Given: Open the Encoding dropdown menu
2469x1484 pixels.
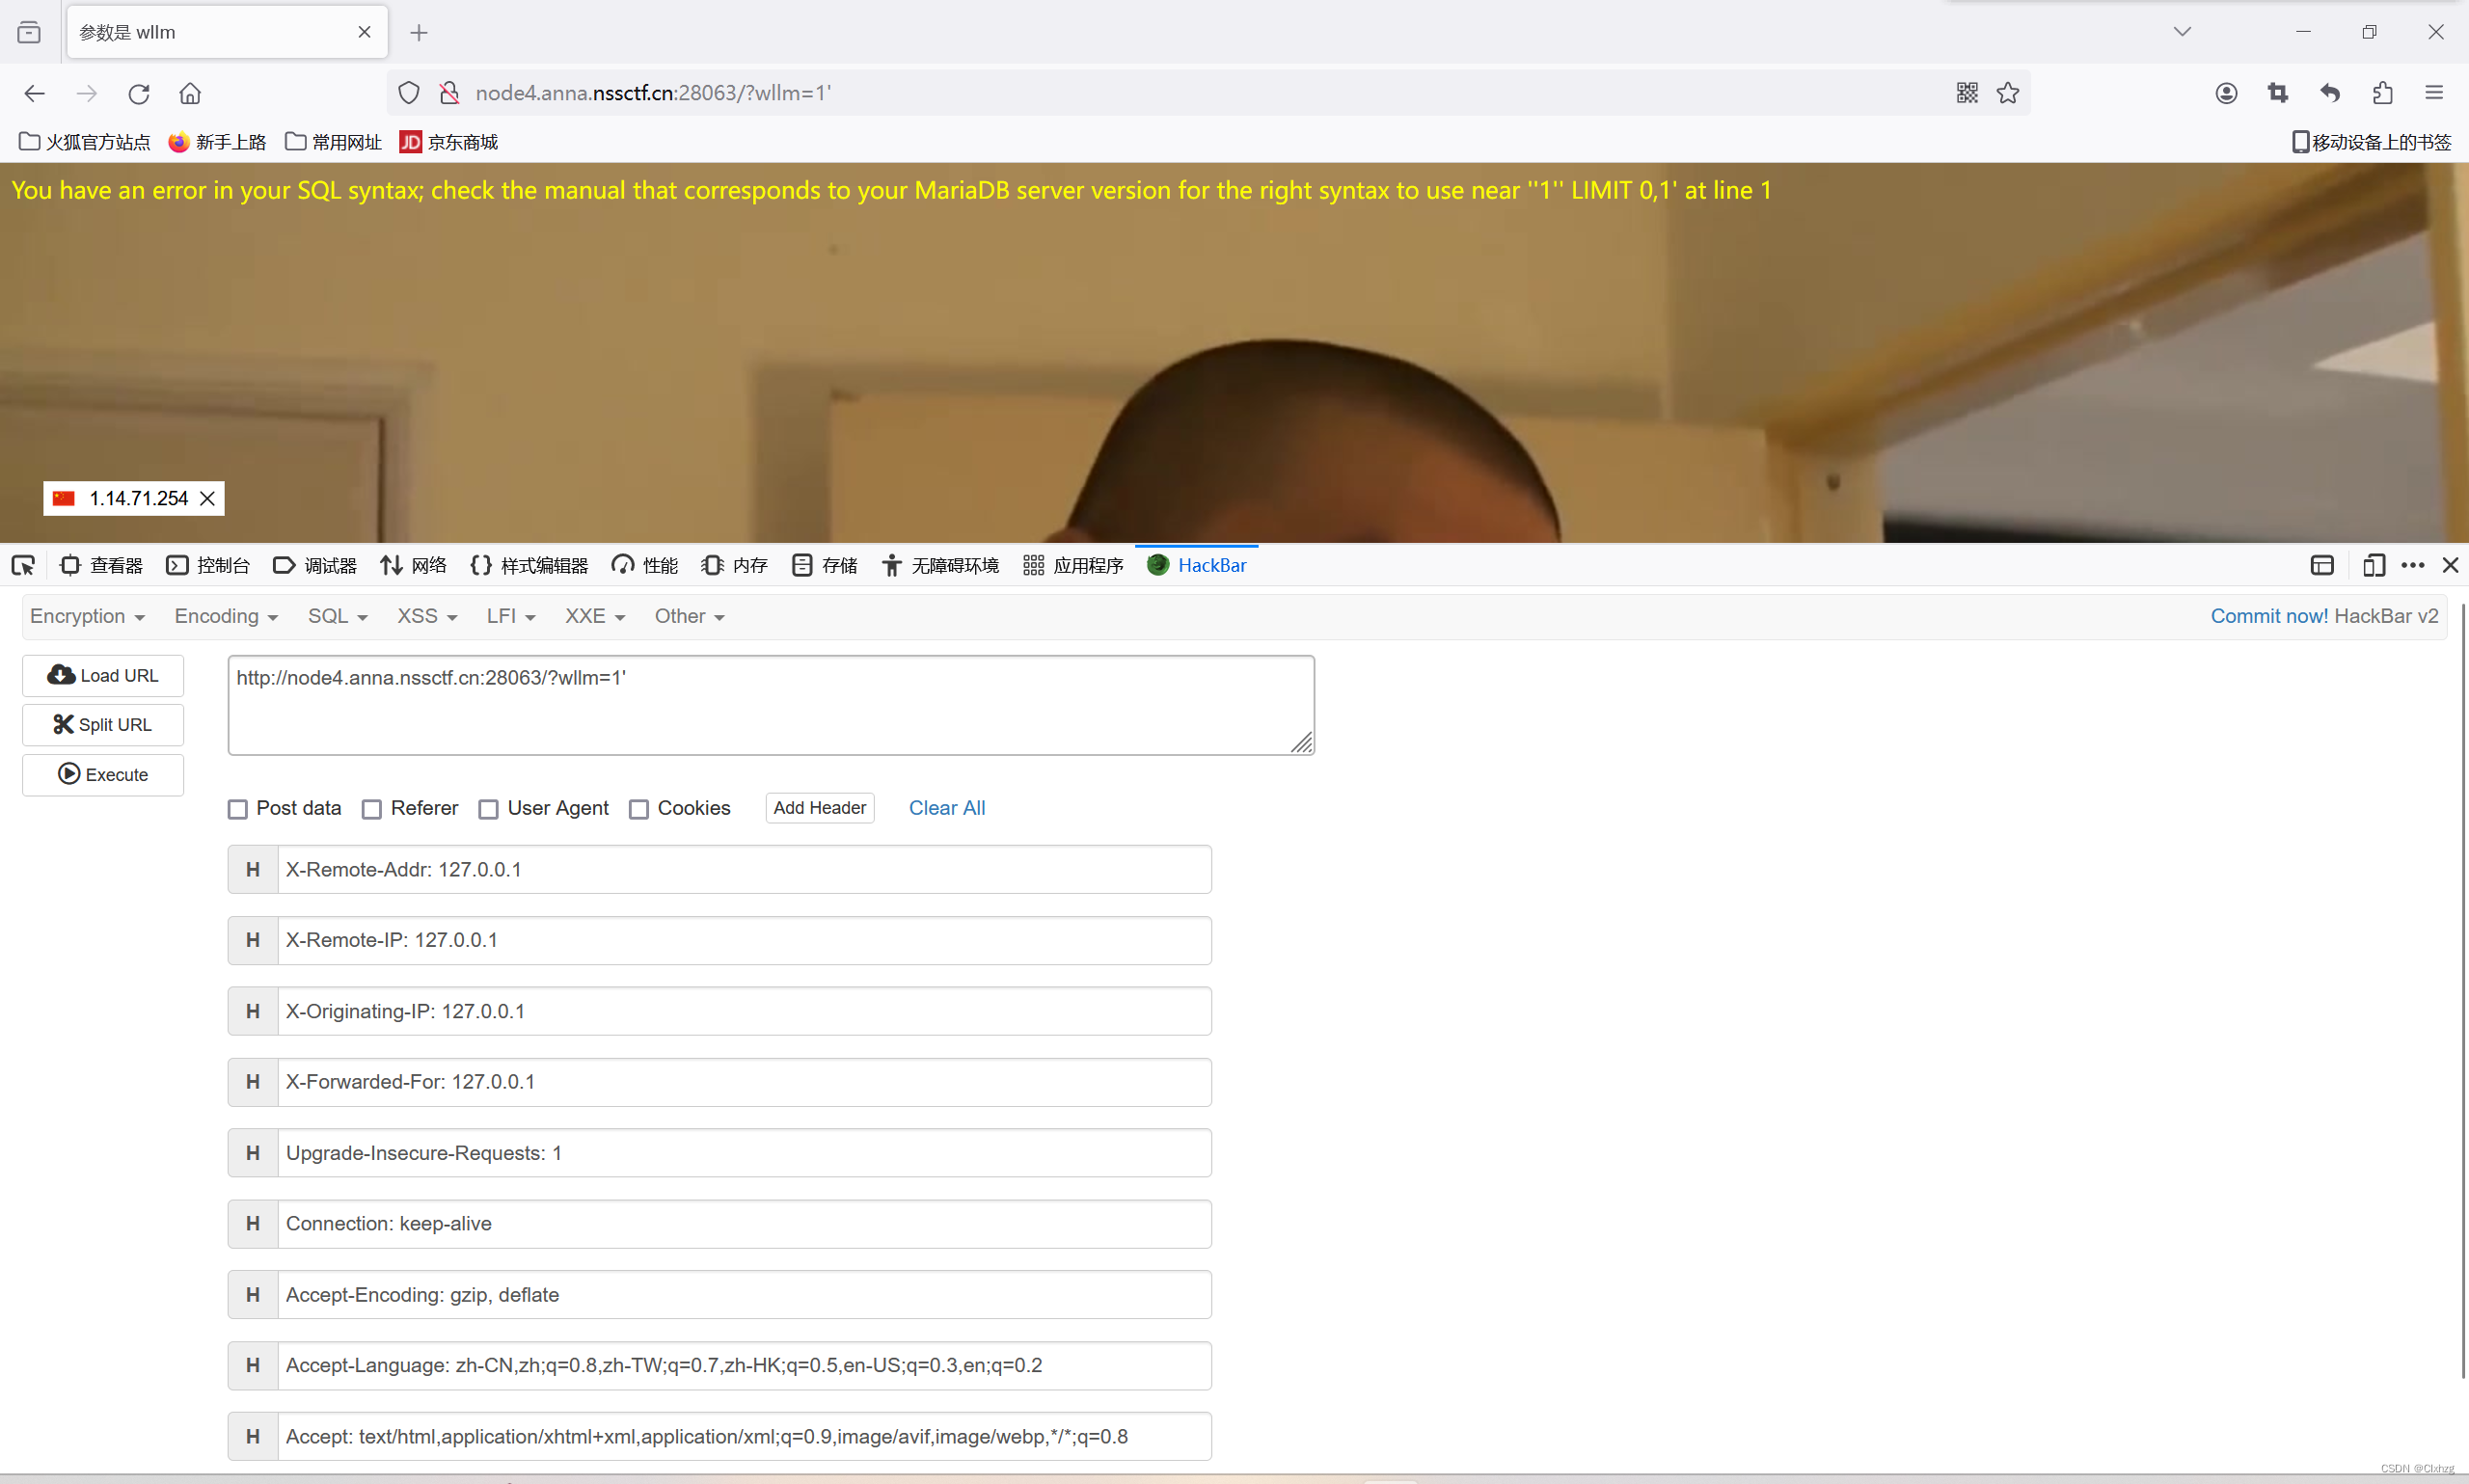Looking at the screenshot, I should click(x=225, y=616).
